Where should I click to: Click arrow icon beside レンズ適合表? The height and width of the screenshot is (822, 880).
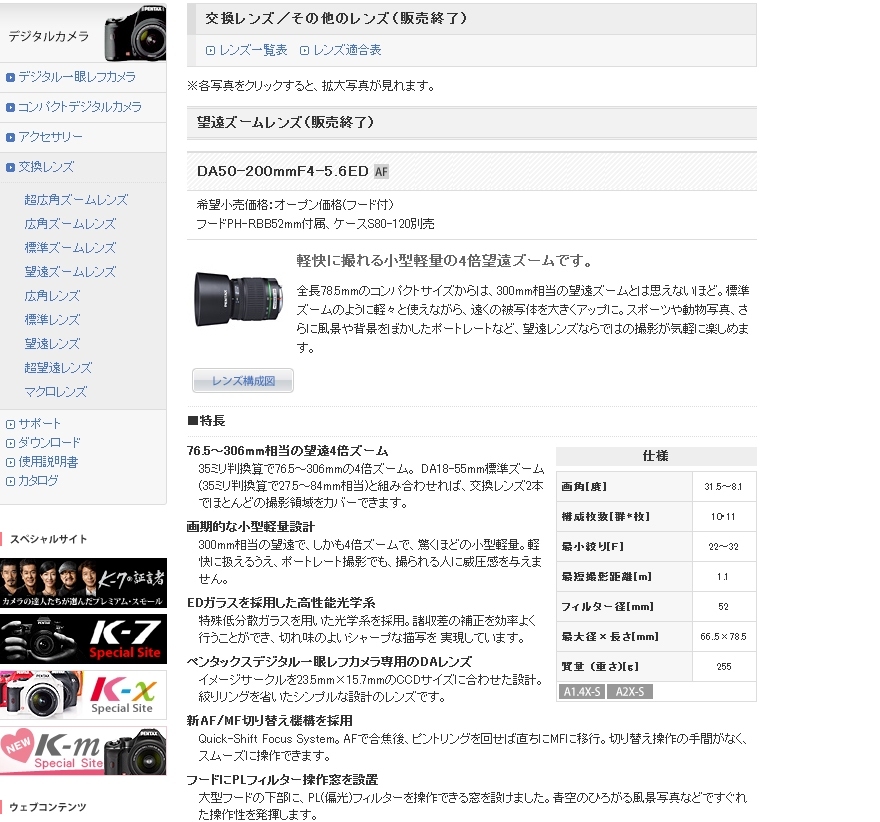pyautogui.click(x=304, y=50)
